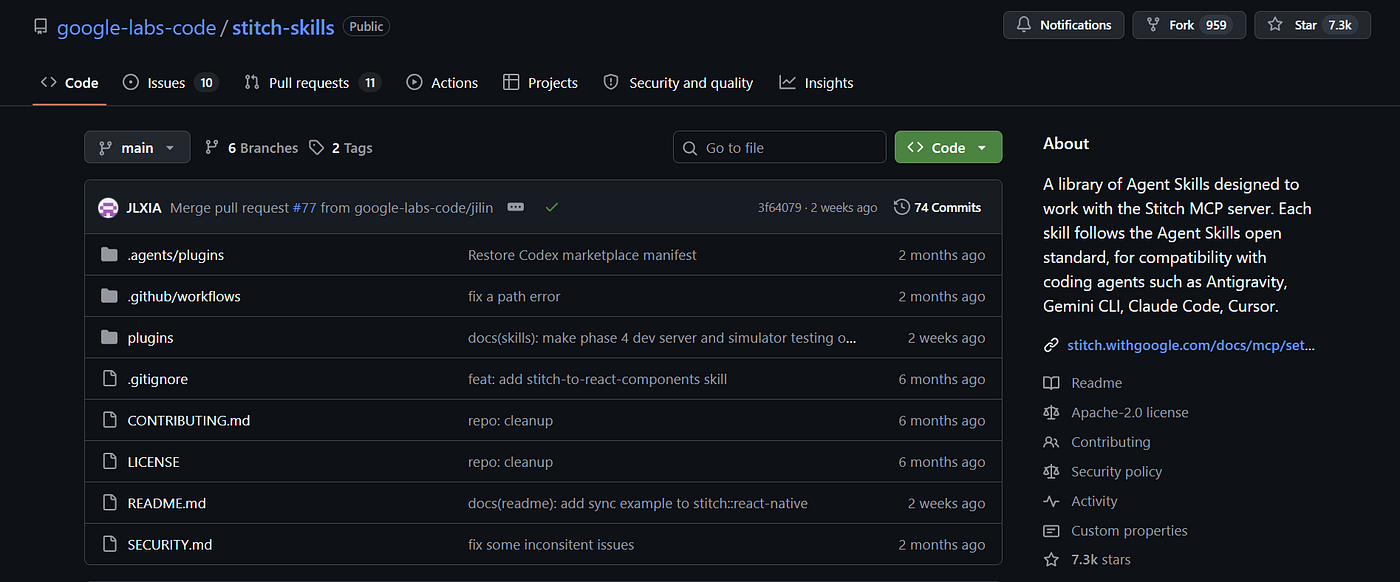Screen dimensions: 1400x582
Task: Click the file icon next to SECURITY.md
Action: (110, 544)
